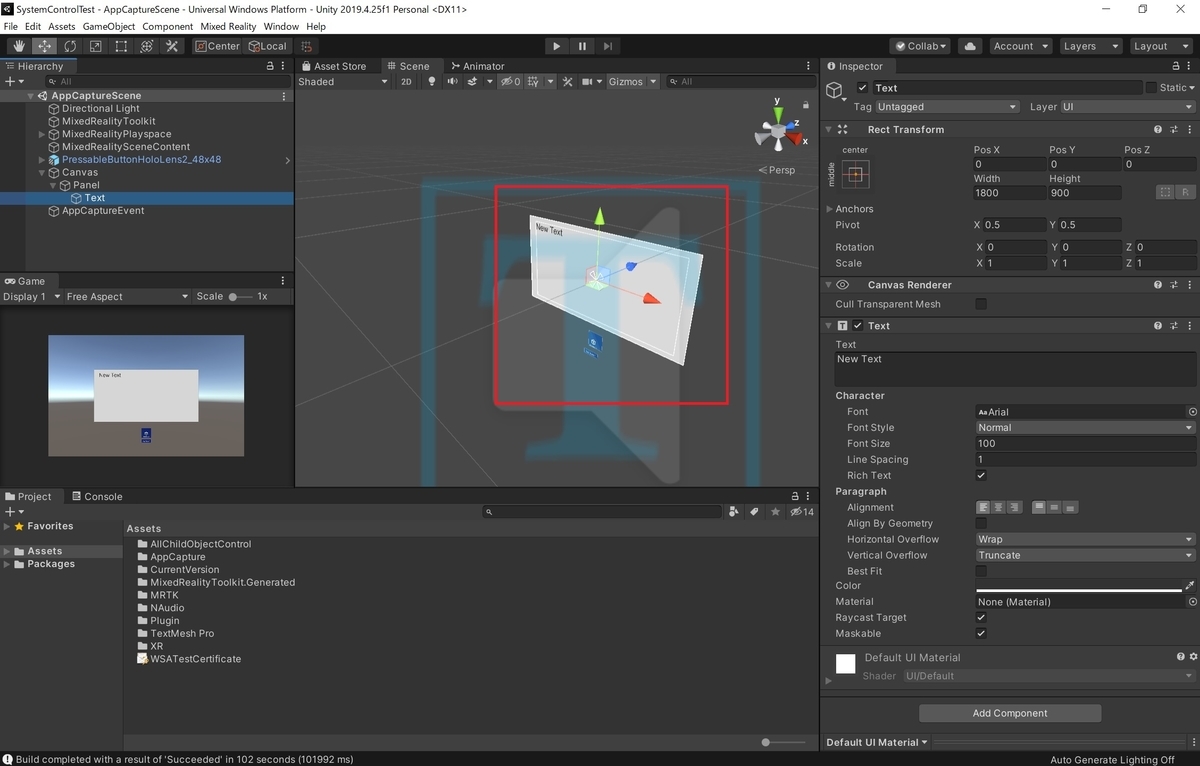Viewport: 1200px width, 766px height.
Task: Open Default UI Material gear settings
Action: tap(1193, 657)
